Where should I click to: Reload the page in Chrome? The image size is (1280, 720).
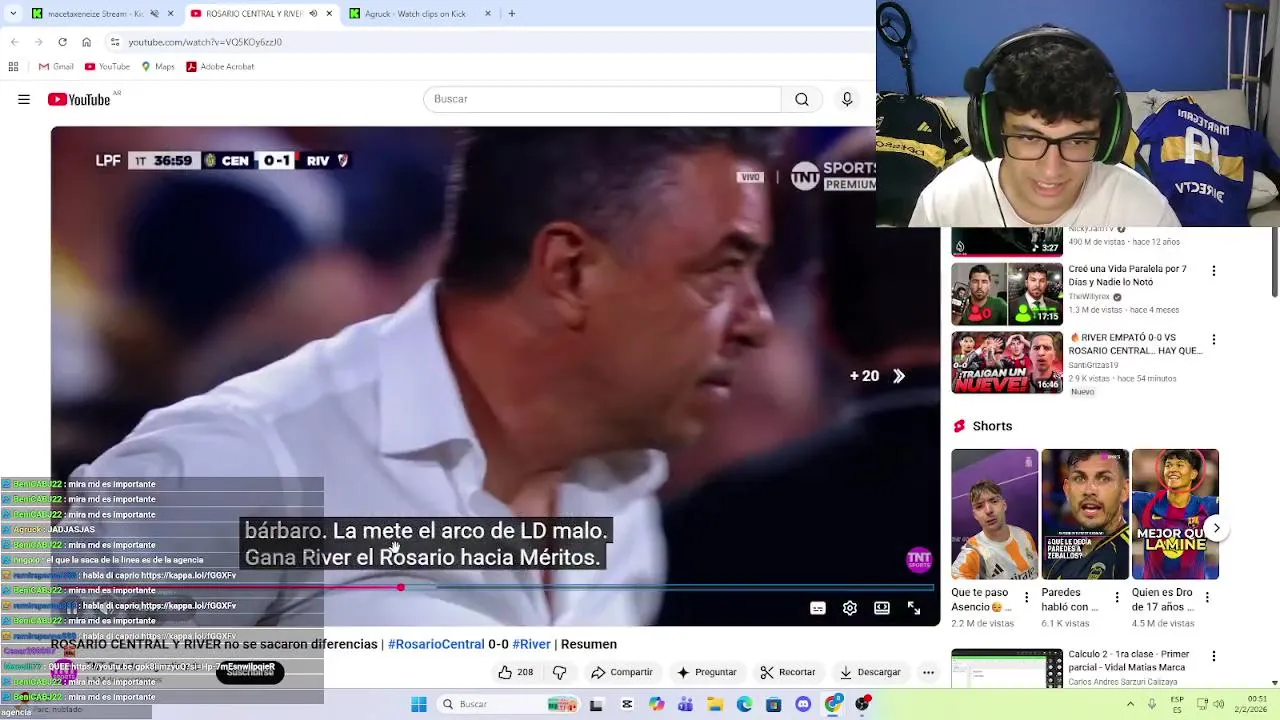pos(62,42)
